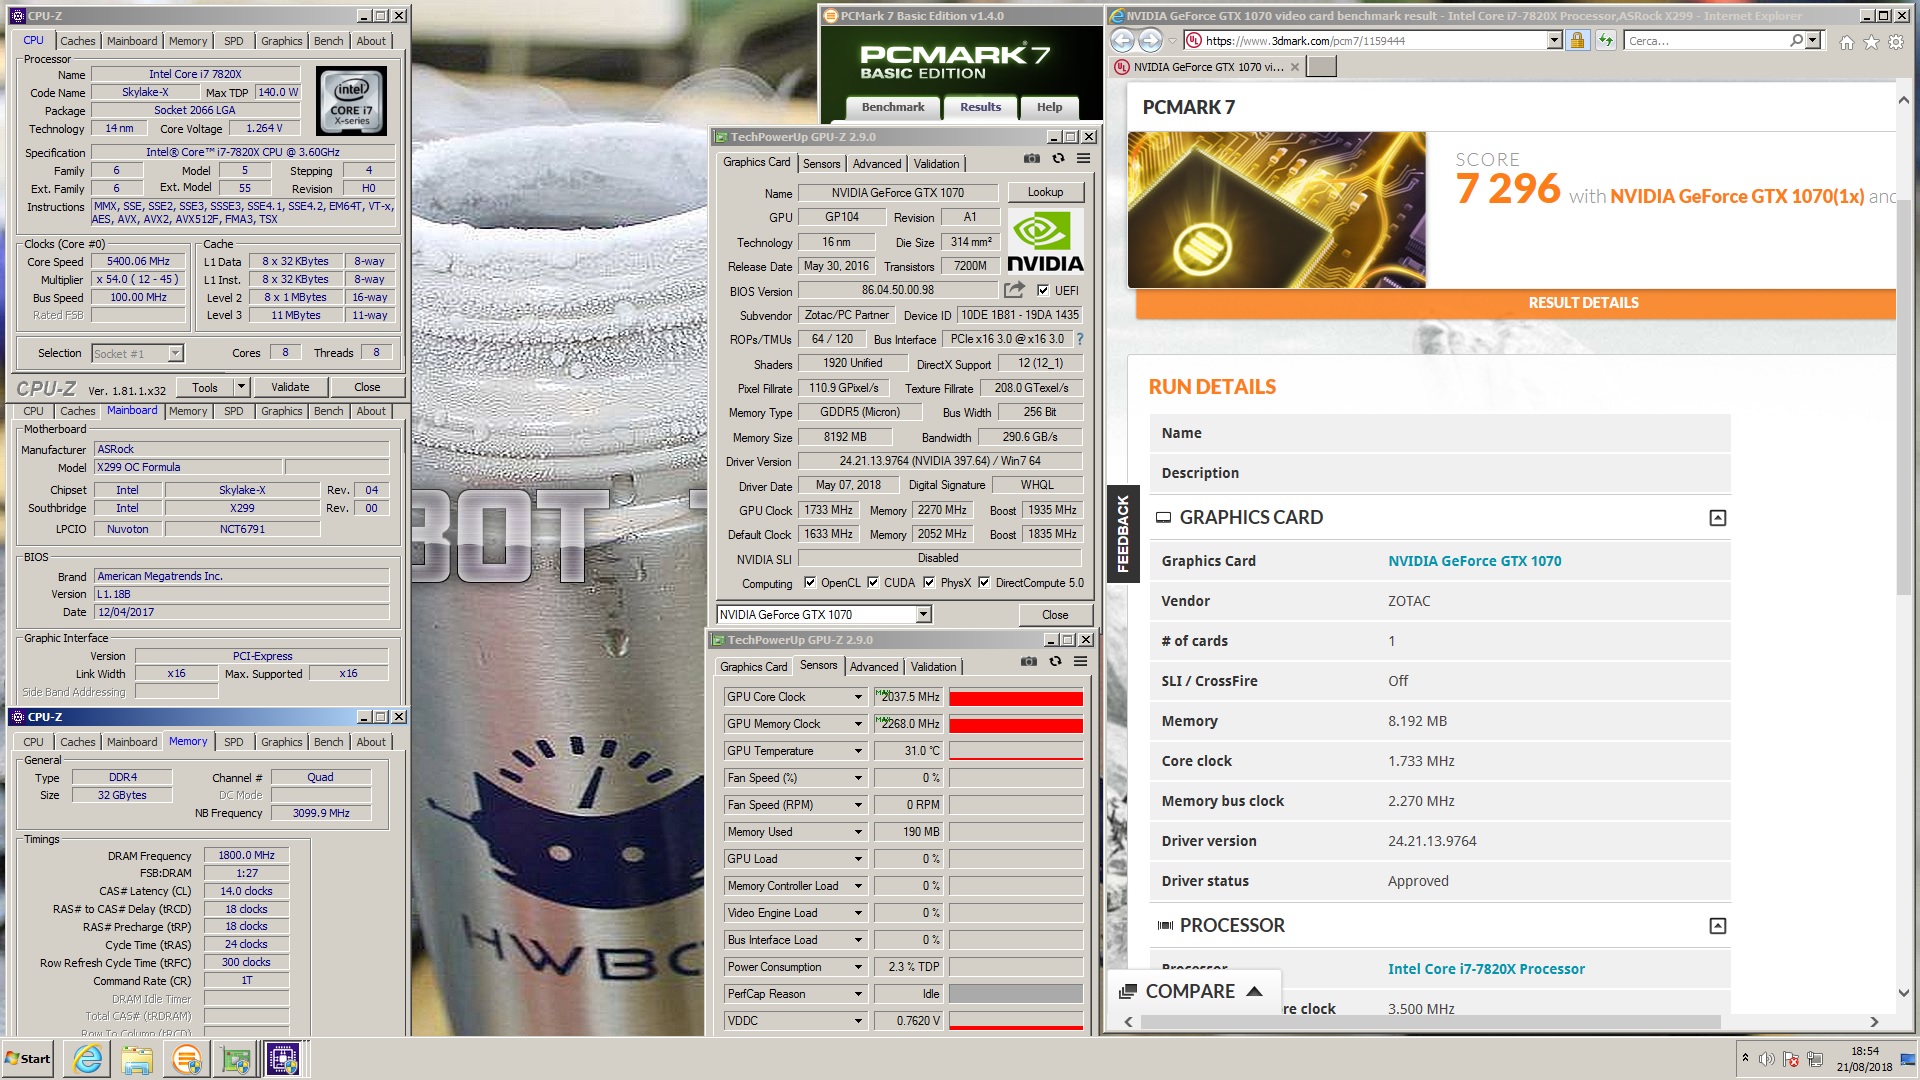
Task: Click refresh icon in GPU-Z Sensors window
Action: pyautogui.click(x=1055, y=662)
